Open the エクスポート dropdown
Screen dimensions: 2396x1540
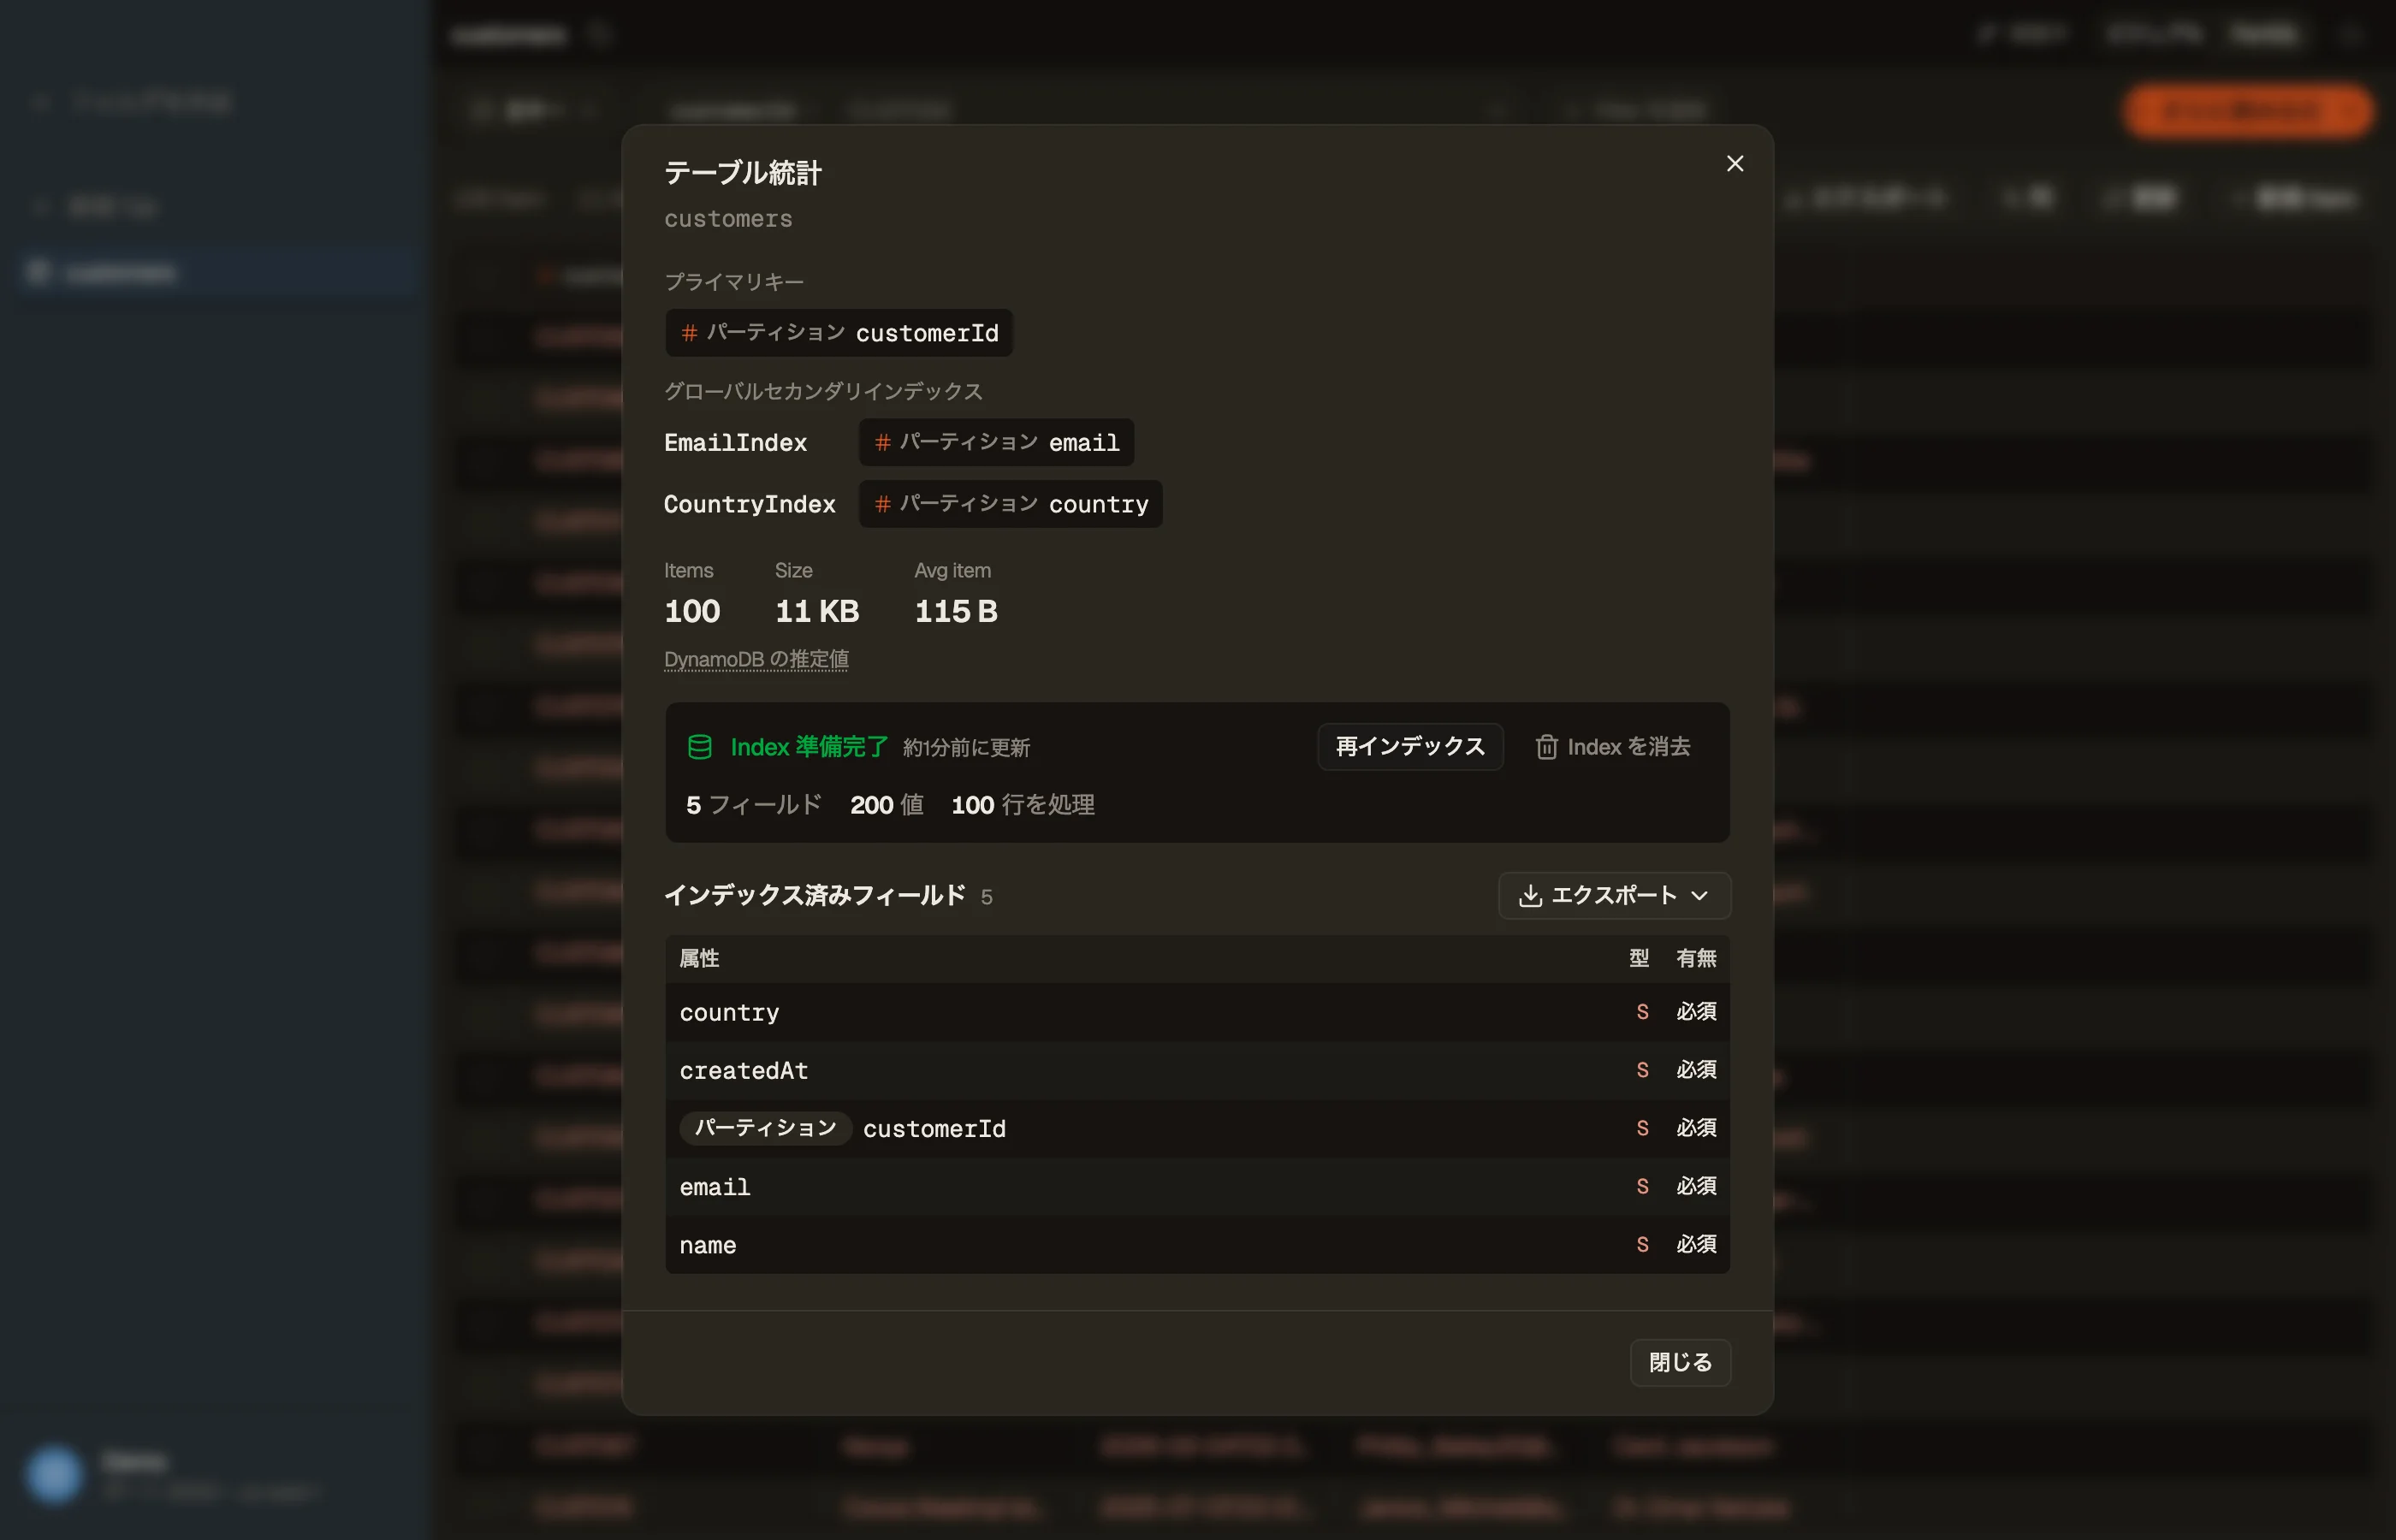tap(1614, 895)
